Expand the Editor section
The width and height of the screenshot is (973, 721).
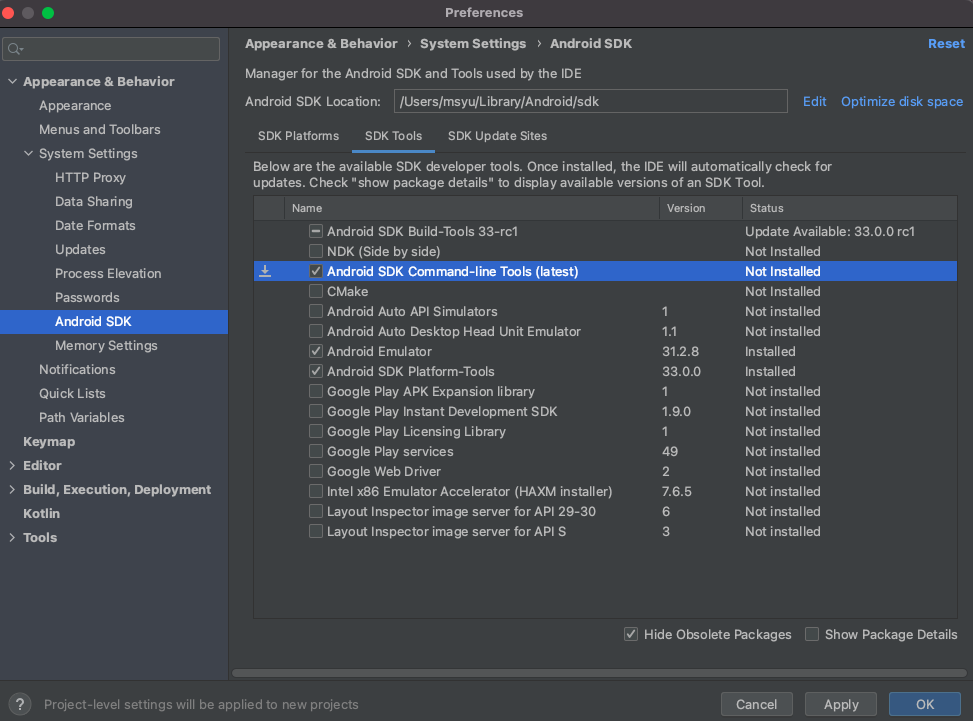click(12, 465)
